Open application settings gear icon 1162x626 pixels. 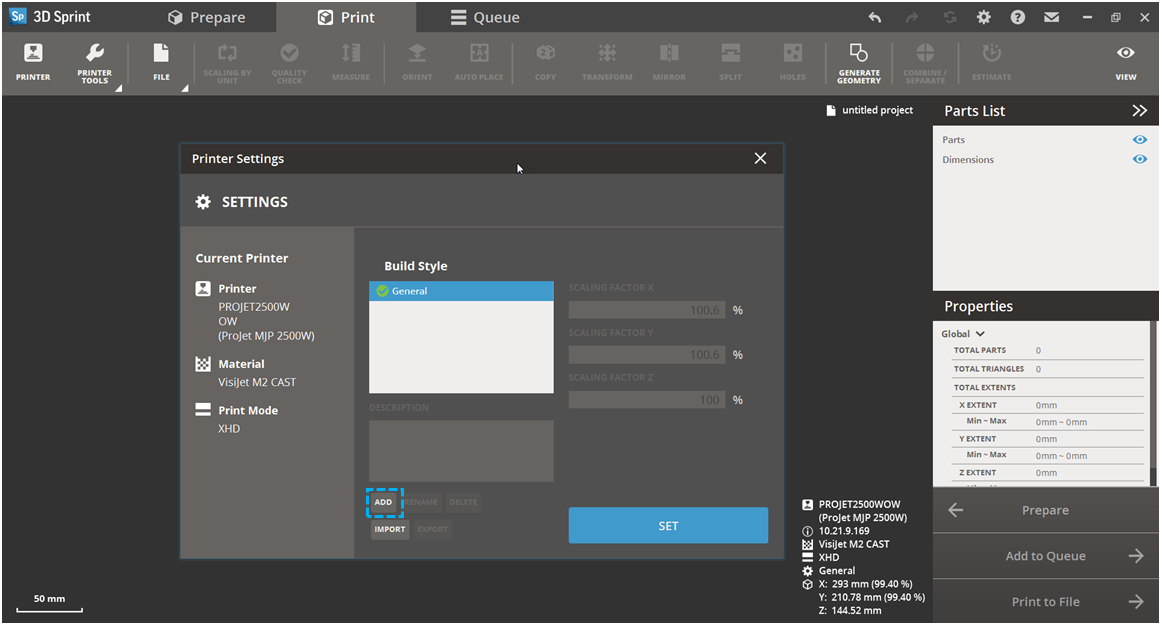tap(984, 18)
